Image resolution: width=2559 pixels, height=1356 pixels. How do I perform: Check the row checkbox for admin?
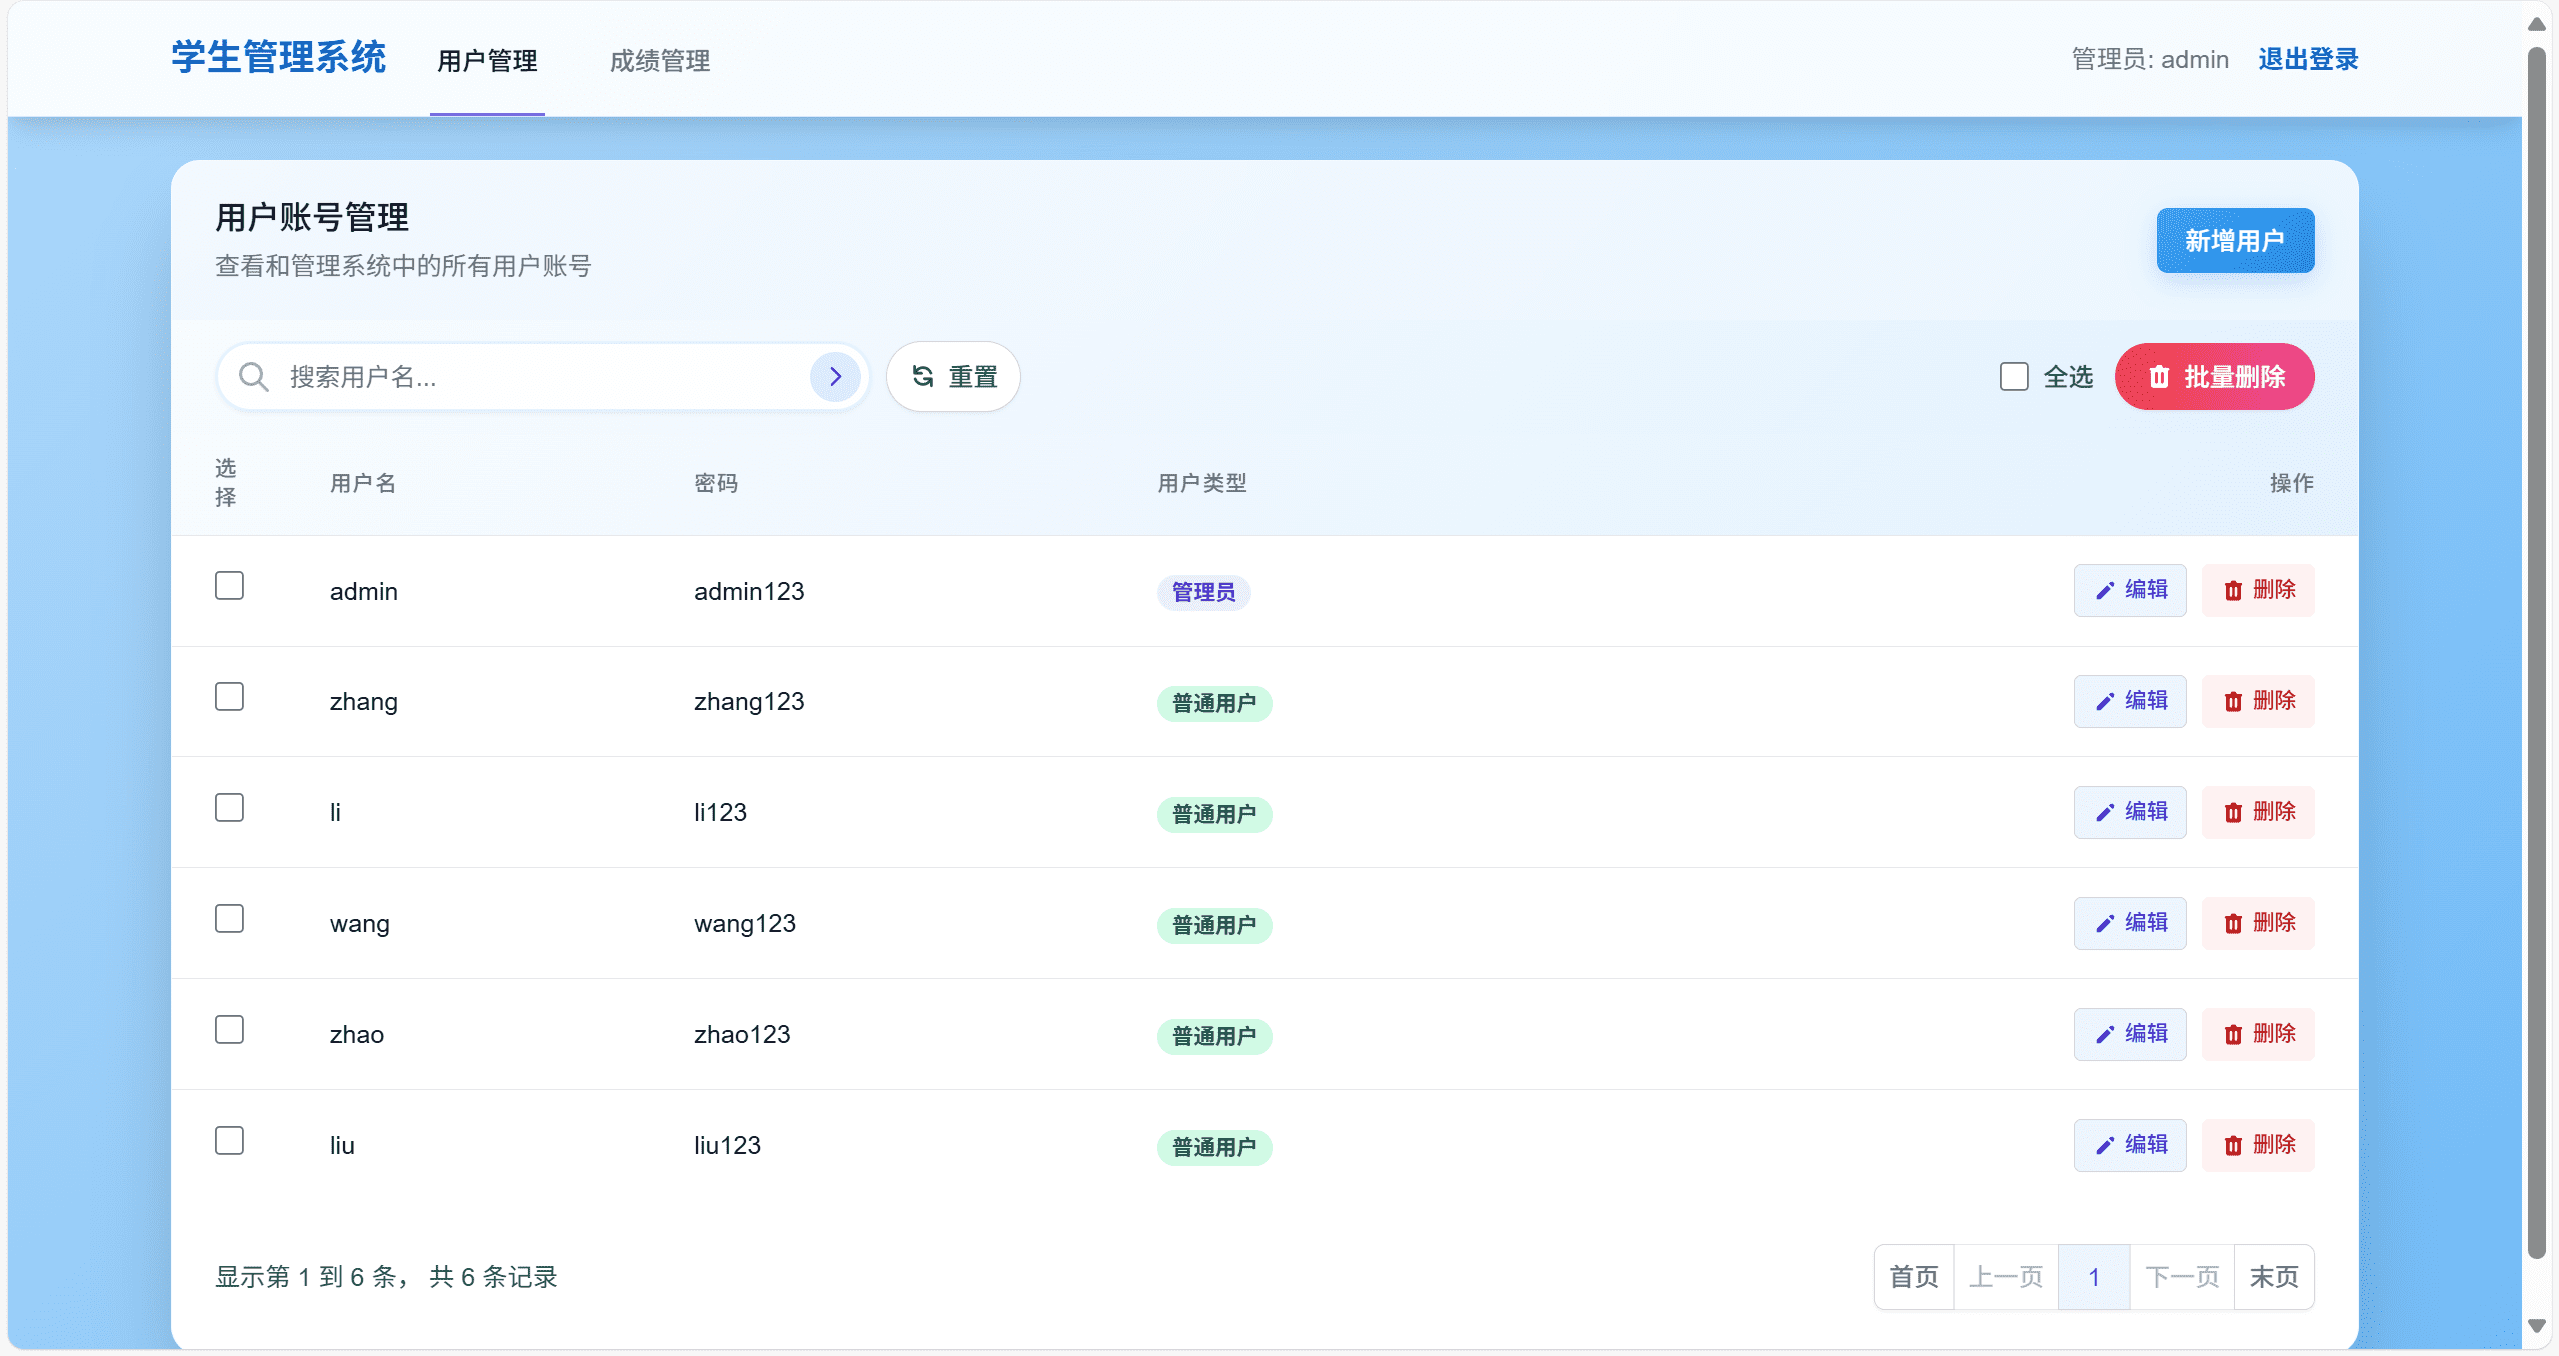tap(229, 585)
